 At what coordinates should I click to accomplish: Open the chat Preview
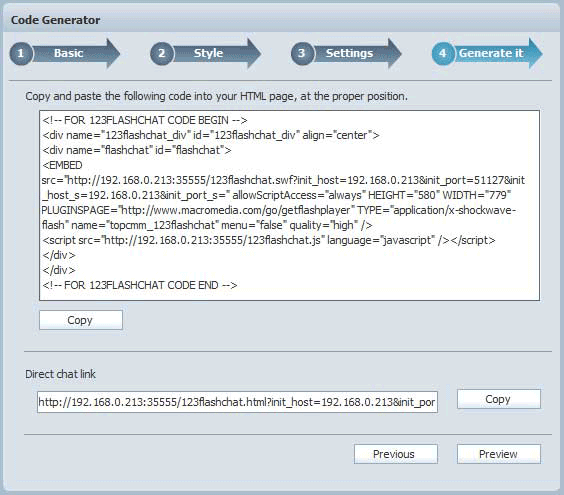(499, 454)
